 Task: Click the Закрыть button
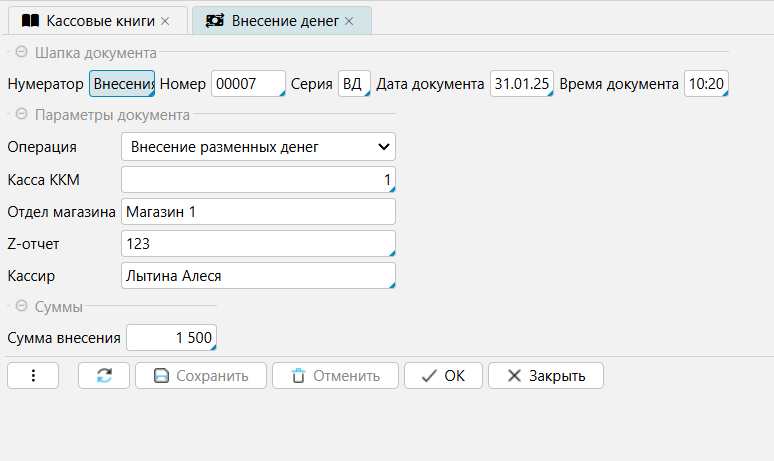click(545, 376)
